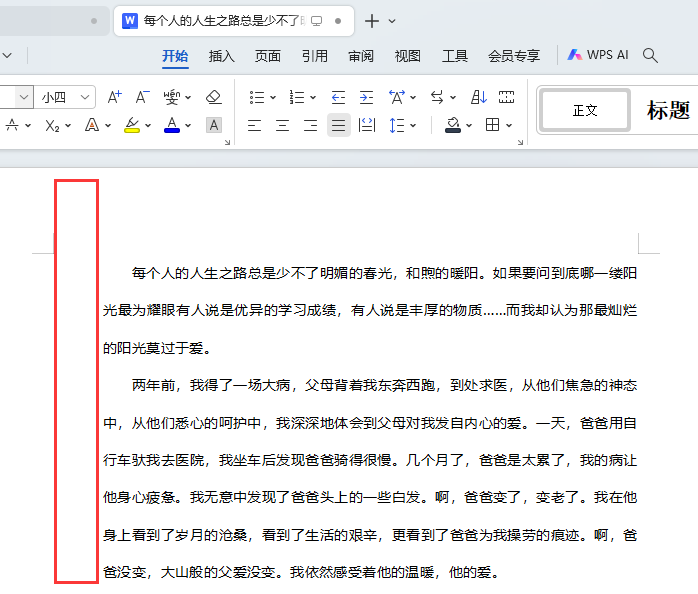Image resolution: width=698 pixels, height=594 pixels.
Task: Click the document tab display mode icon
Action: pos(316,21)
